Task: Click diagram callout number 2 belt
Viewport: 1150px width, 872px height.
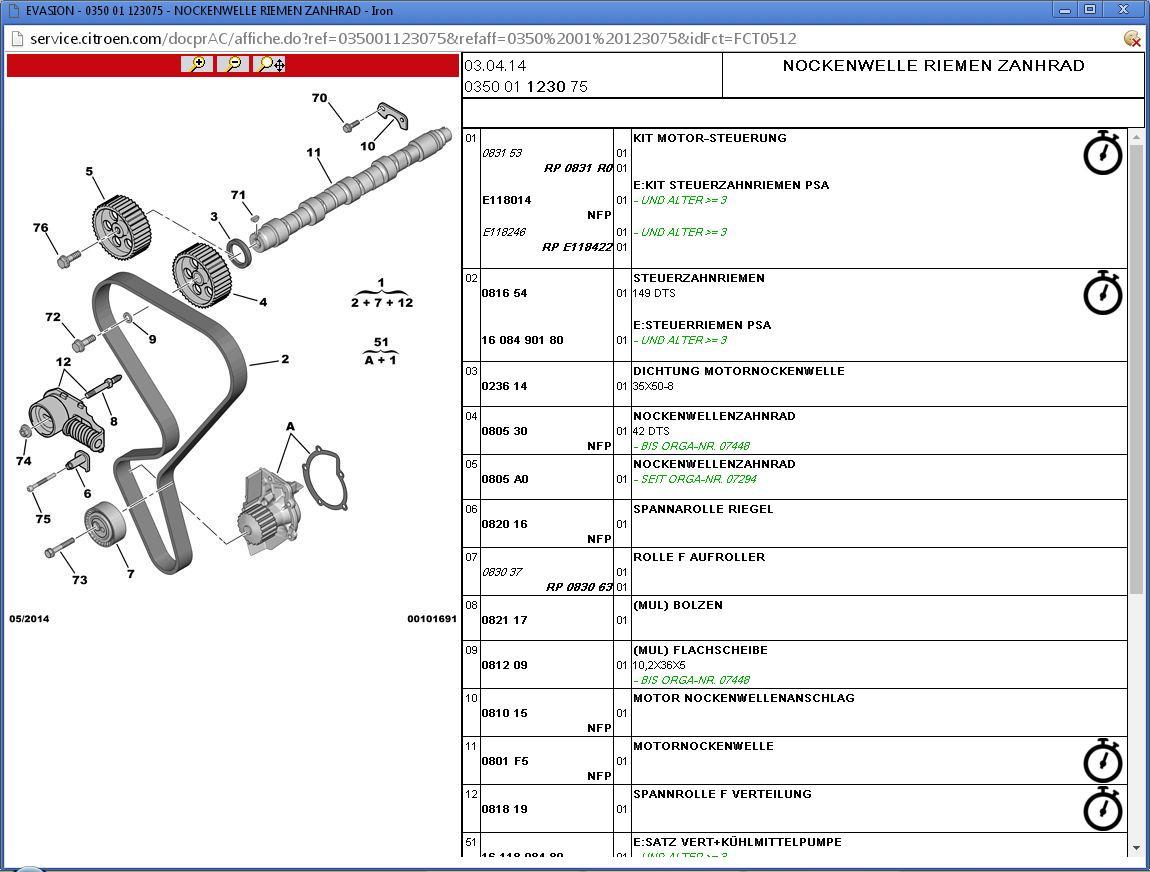Action: click(285, 359)
